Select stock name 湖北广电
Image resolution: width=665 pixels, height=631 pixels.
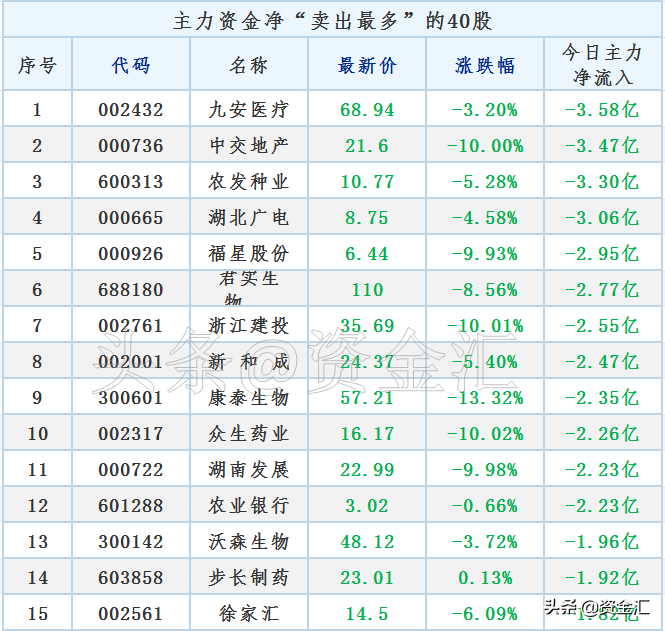[x=249, y=218]
